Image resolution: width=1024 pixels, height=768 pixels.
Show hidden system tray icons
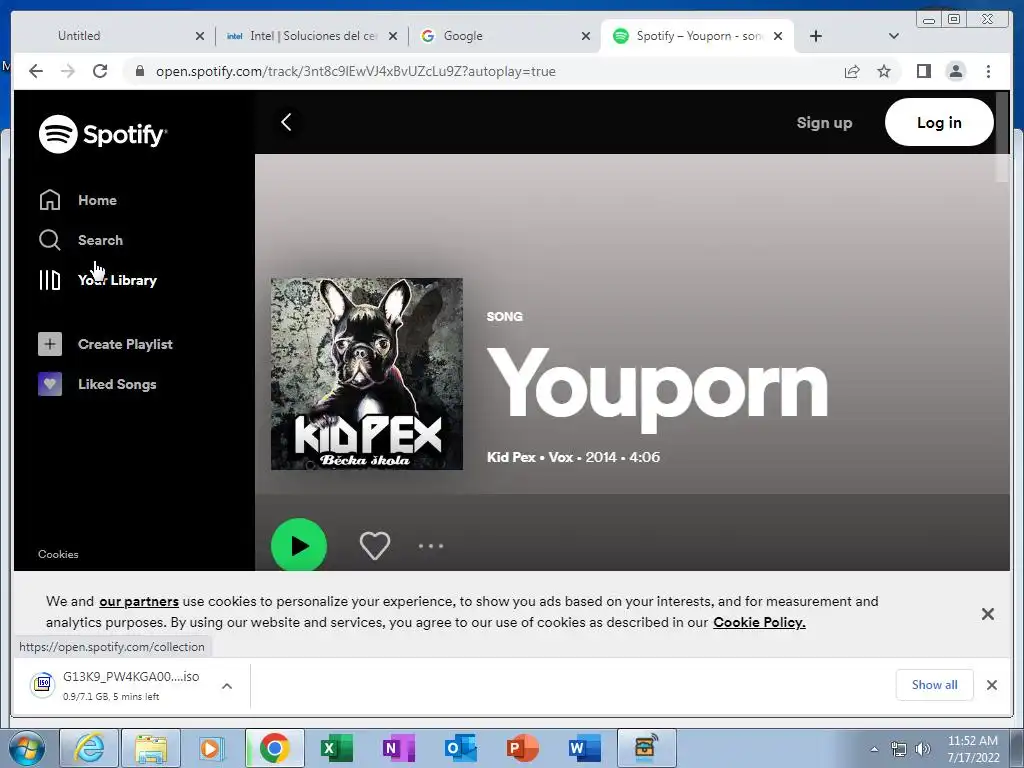[x=874, y=749]
